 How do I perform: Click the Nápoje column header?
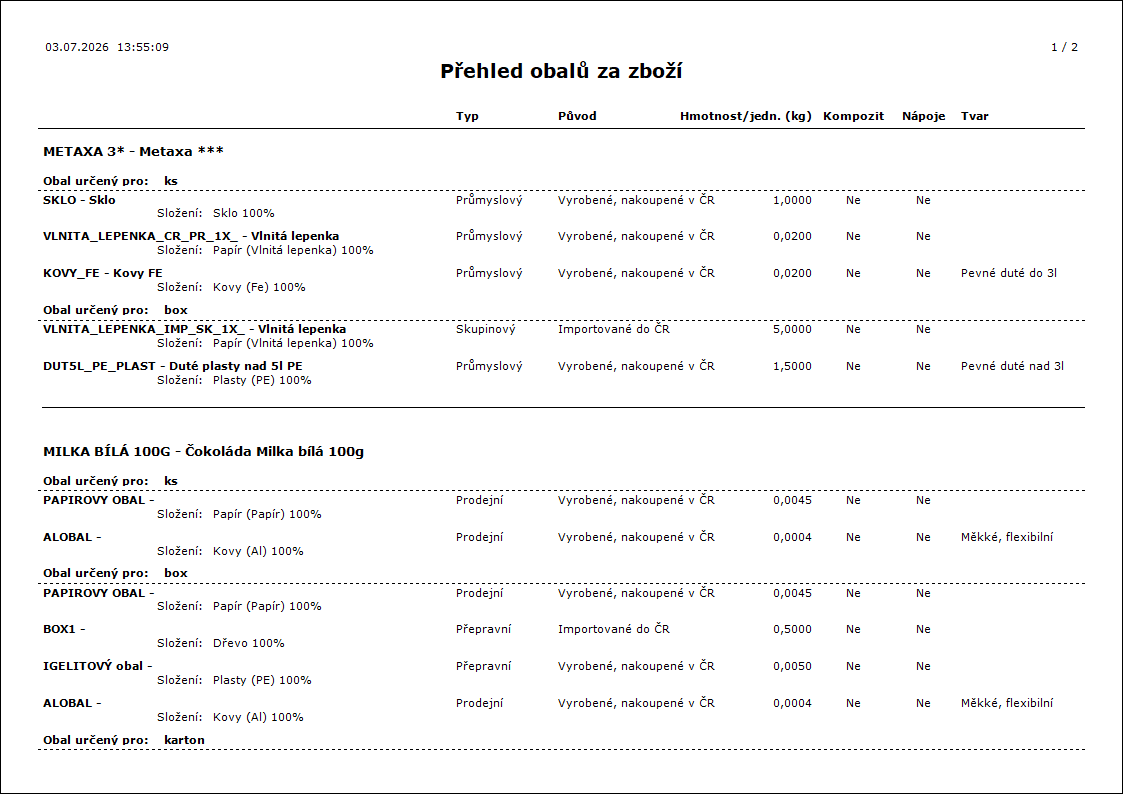click(923, 116)
